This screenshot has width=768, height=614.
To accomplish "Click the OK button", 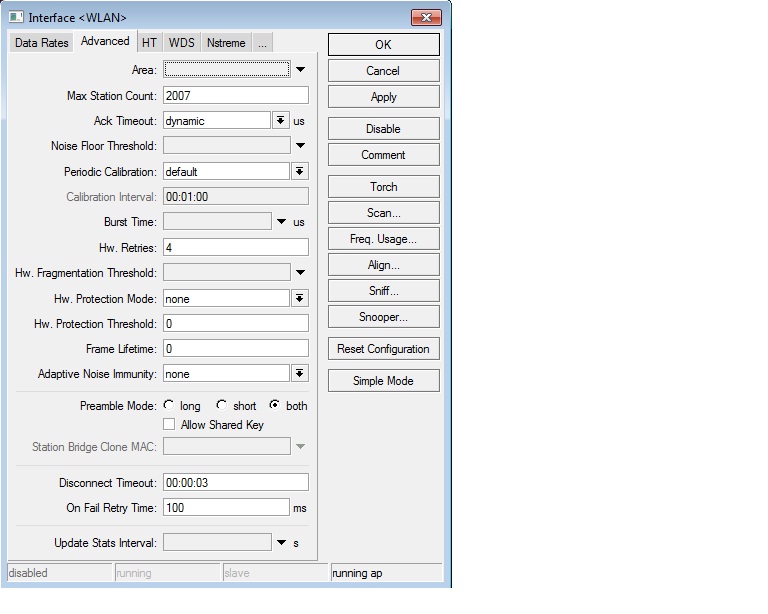I will pyautogui.click(x=384, y=45).
